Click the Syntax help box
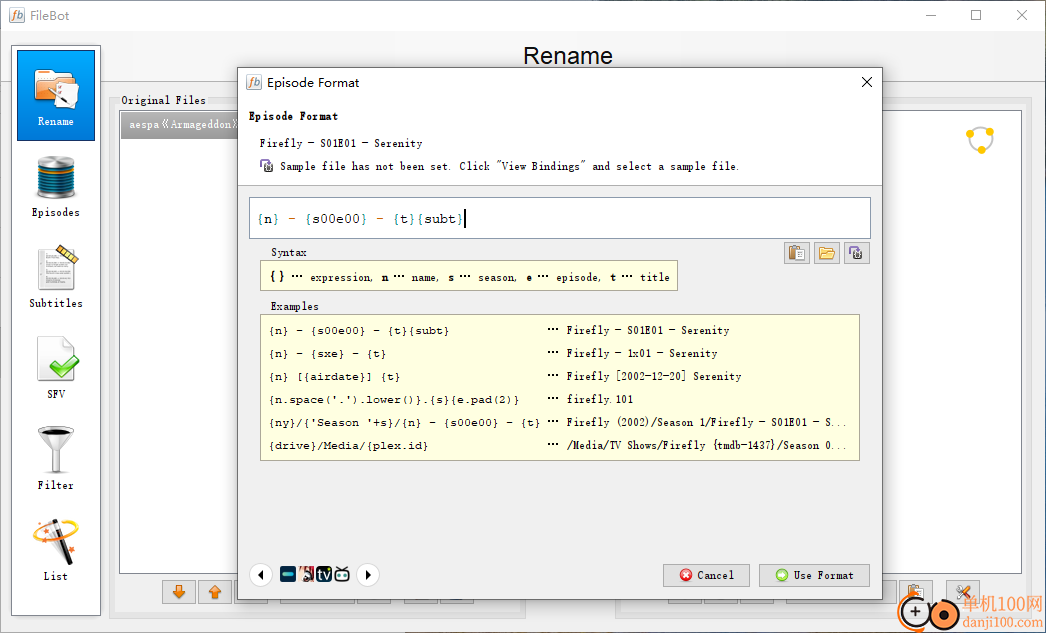Image resolution: width=1046 pixels, height=633 pixels. [x=469, y=275]
